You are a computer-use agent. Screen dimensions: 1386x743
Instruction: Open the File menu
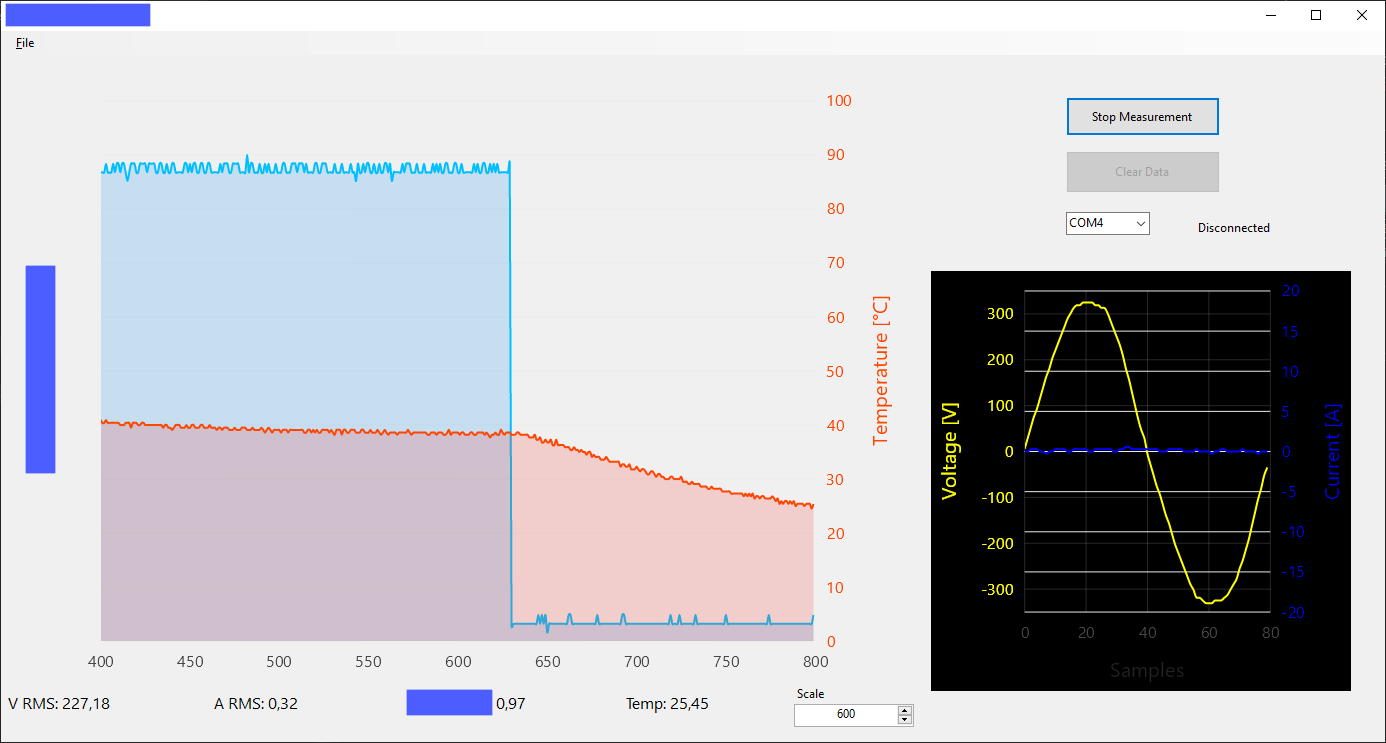coord(25,43)
